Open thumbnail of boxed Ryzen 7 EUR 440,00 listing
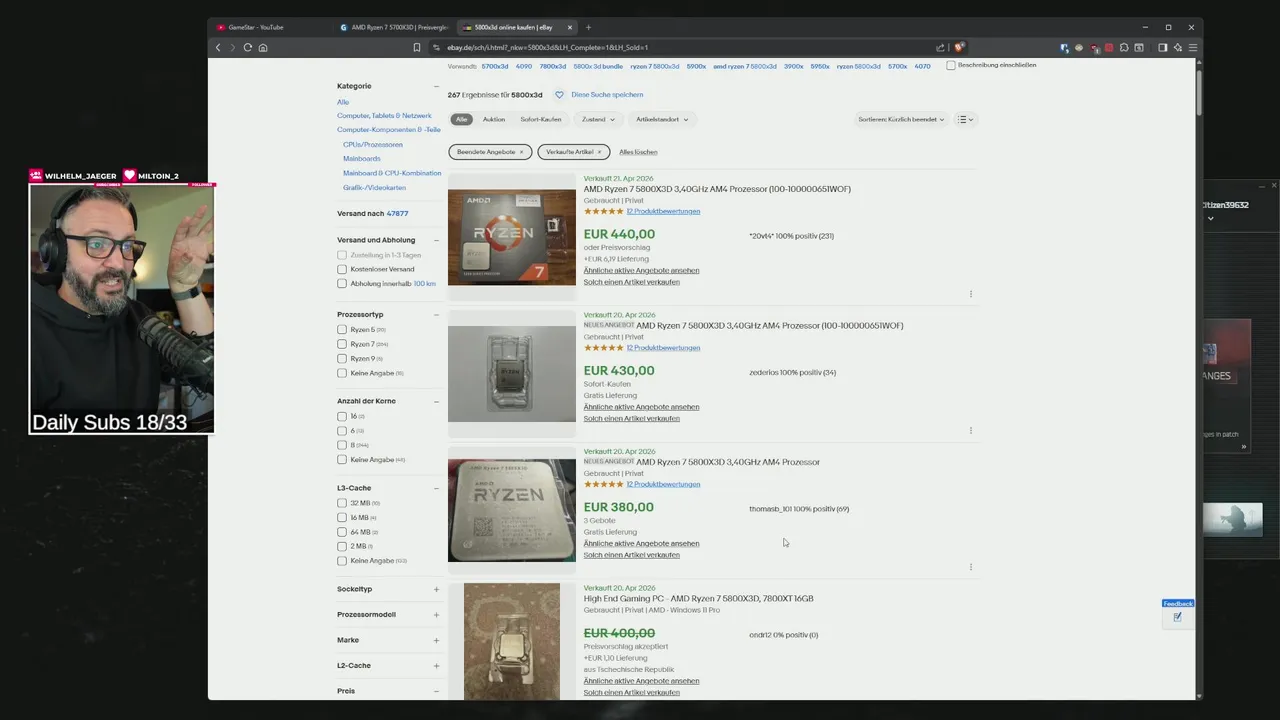Image resolution: width=1280 pixels, height=720 pixels. pyautogui.click(x=512, y=236)
